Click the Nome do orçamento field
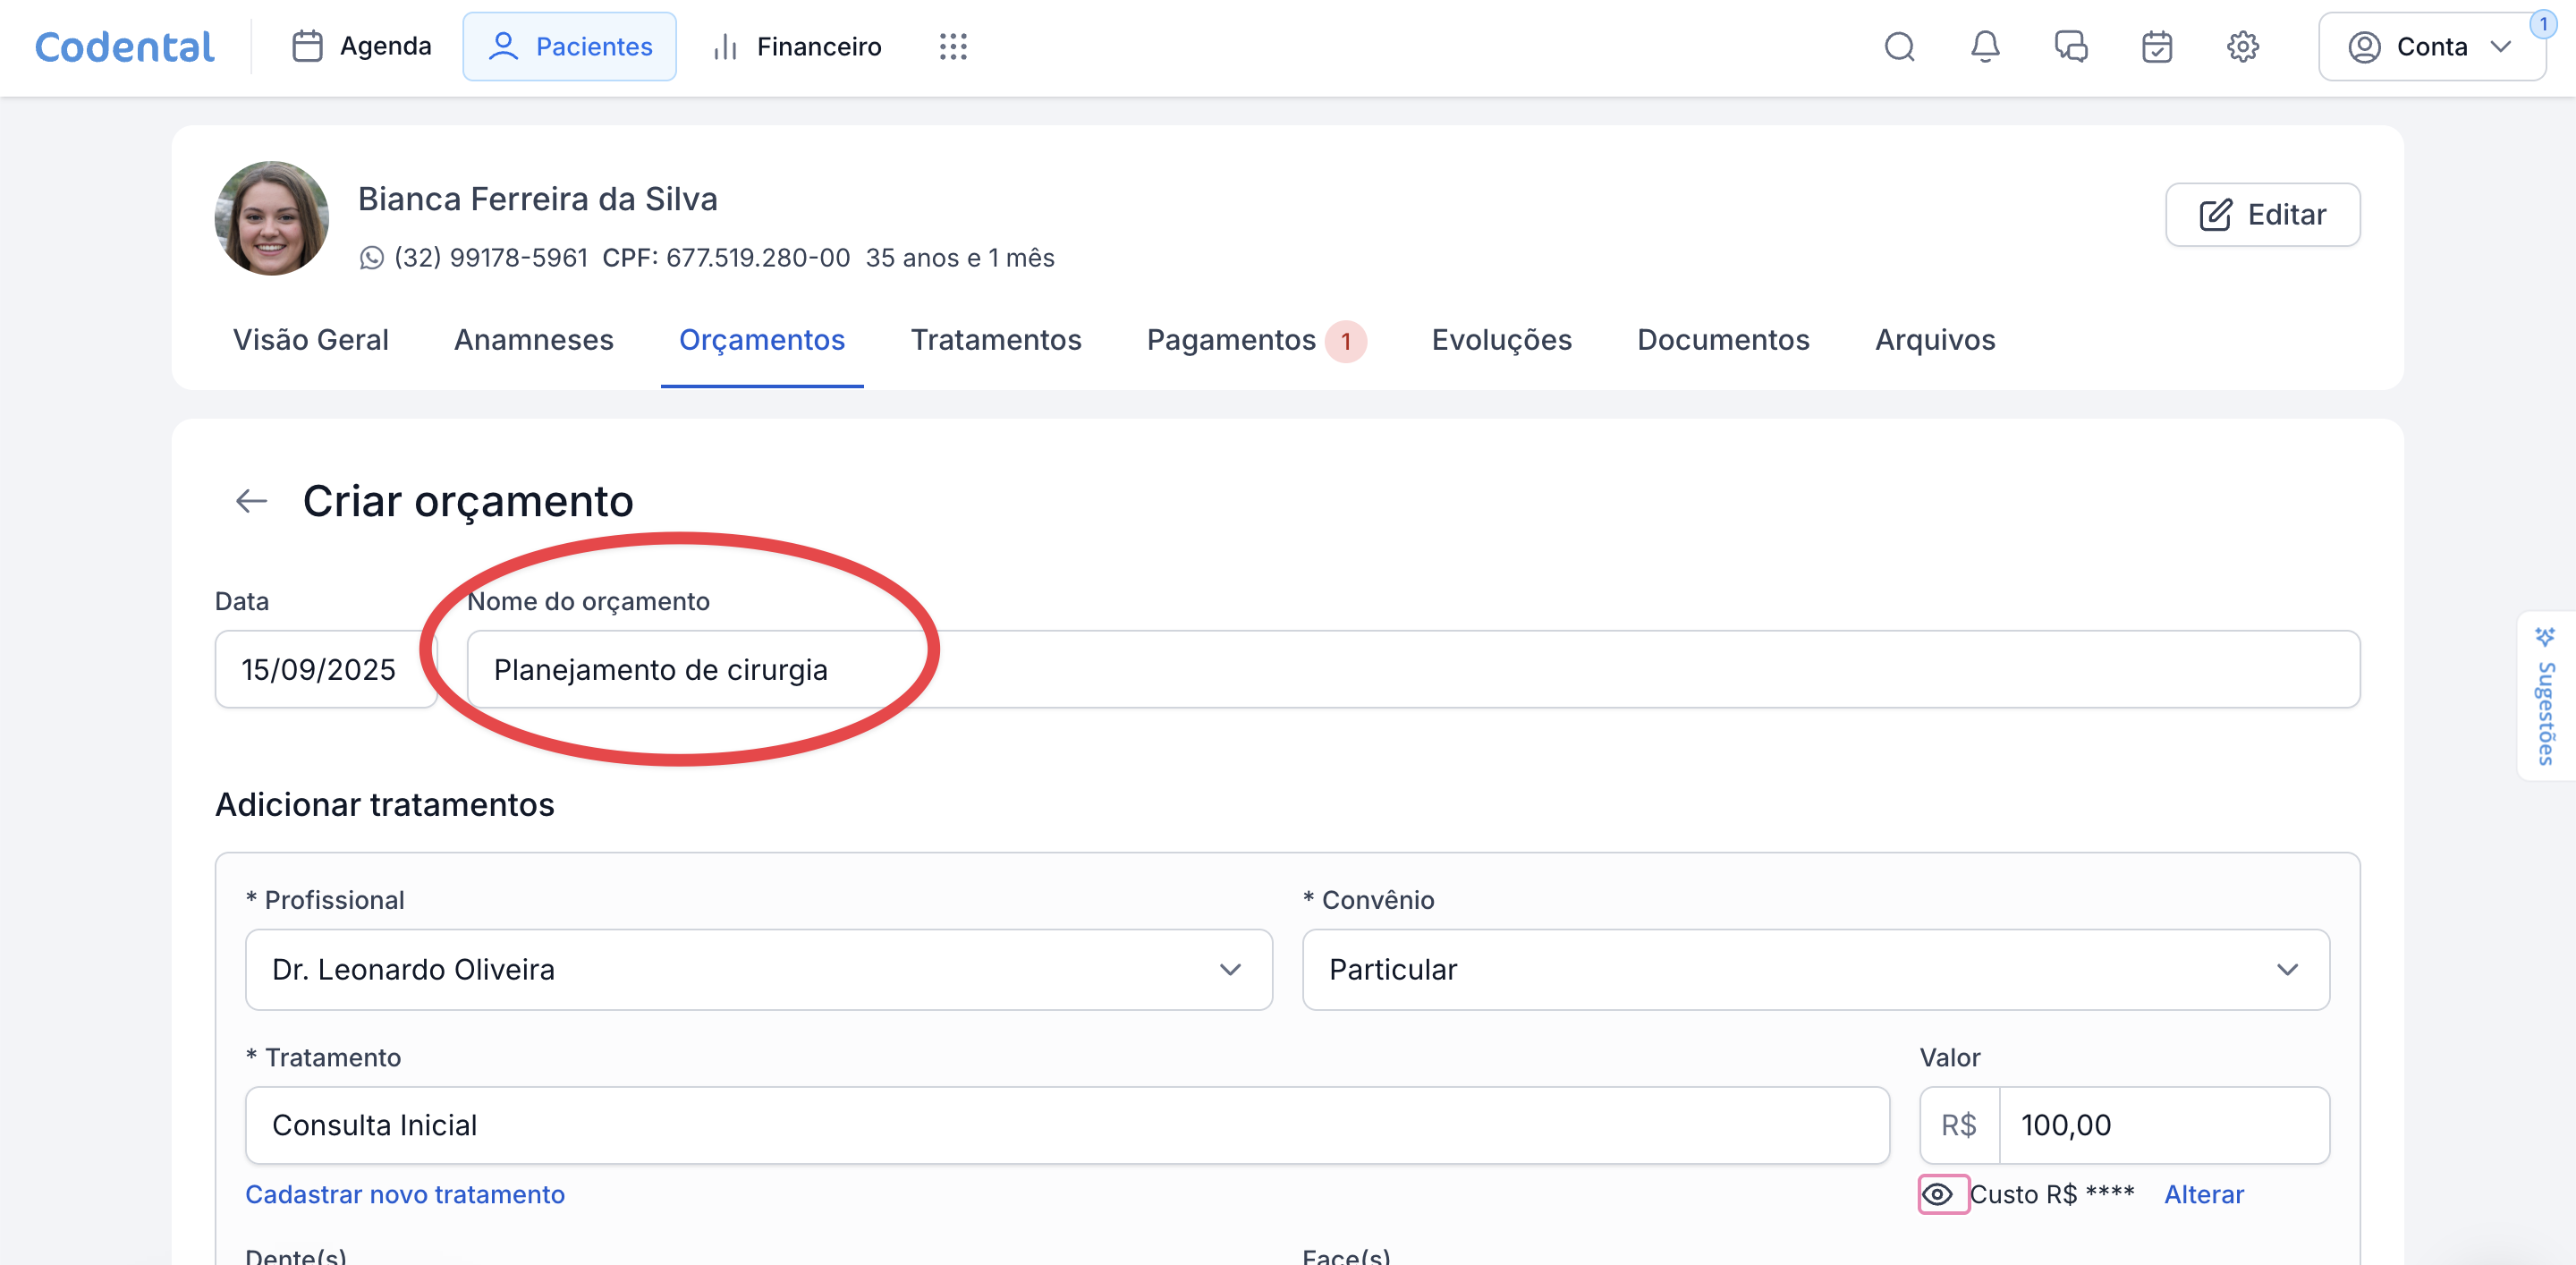The image size is (2576, 1265). click(x=1413, y=669)
